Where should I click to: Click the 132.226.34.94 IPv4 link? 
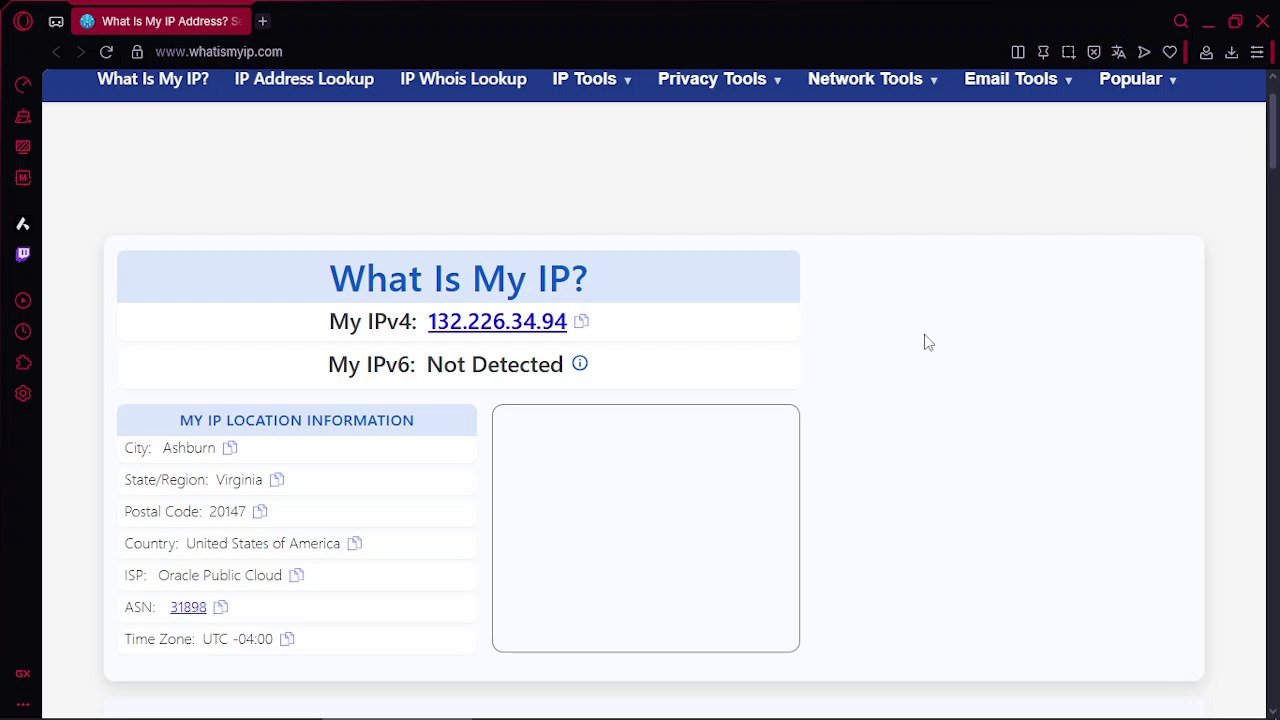pos(497,321)
